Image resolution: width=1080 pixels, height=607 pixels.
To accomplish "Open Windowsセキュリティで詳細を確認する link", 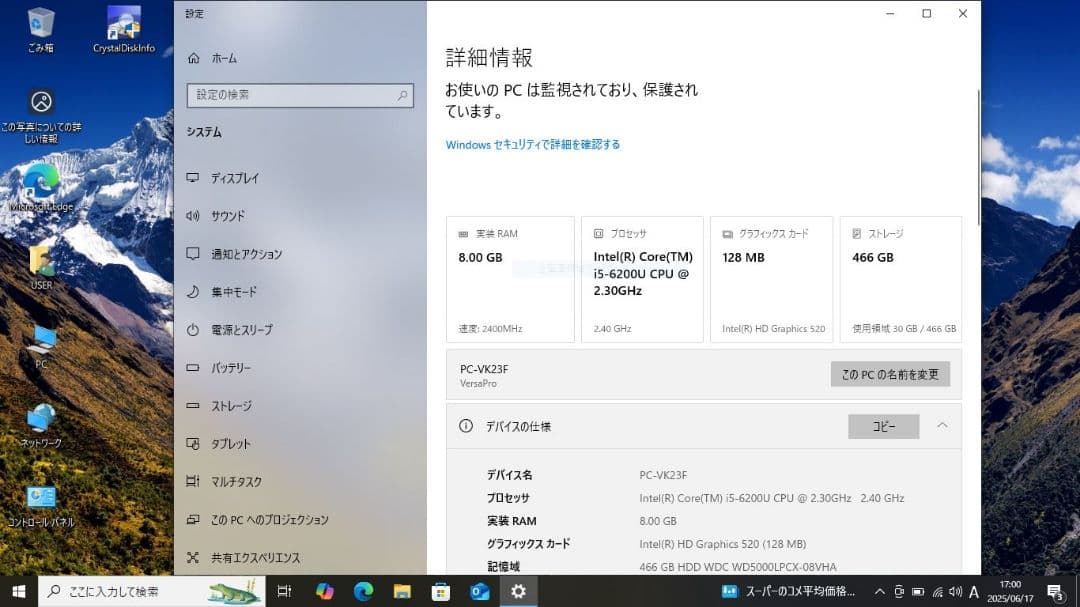I will point(533,144).
